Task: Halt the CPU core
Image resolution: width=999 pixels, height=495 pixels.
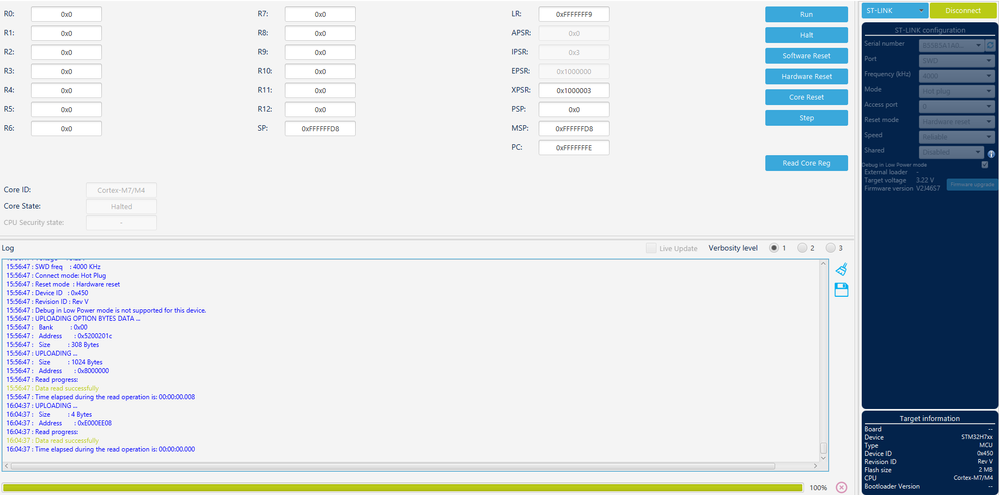Action: 806,35
